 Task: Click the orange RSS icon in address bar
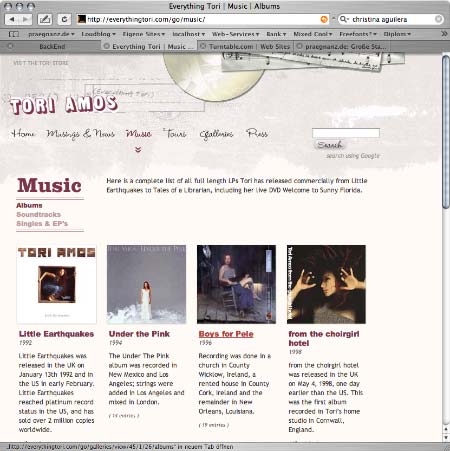click(x=324, y=20)
